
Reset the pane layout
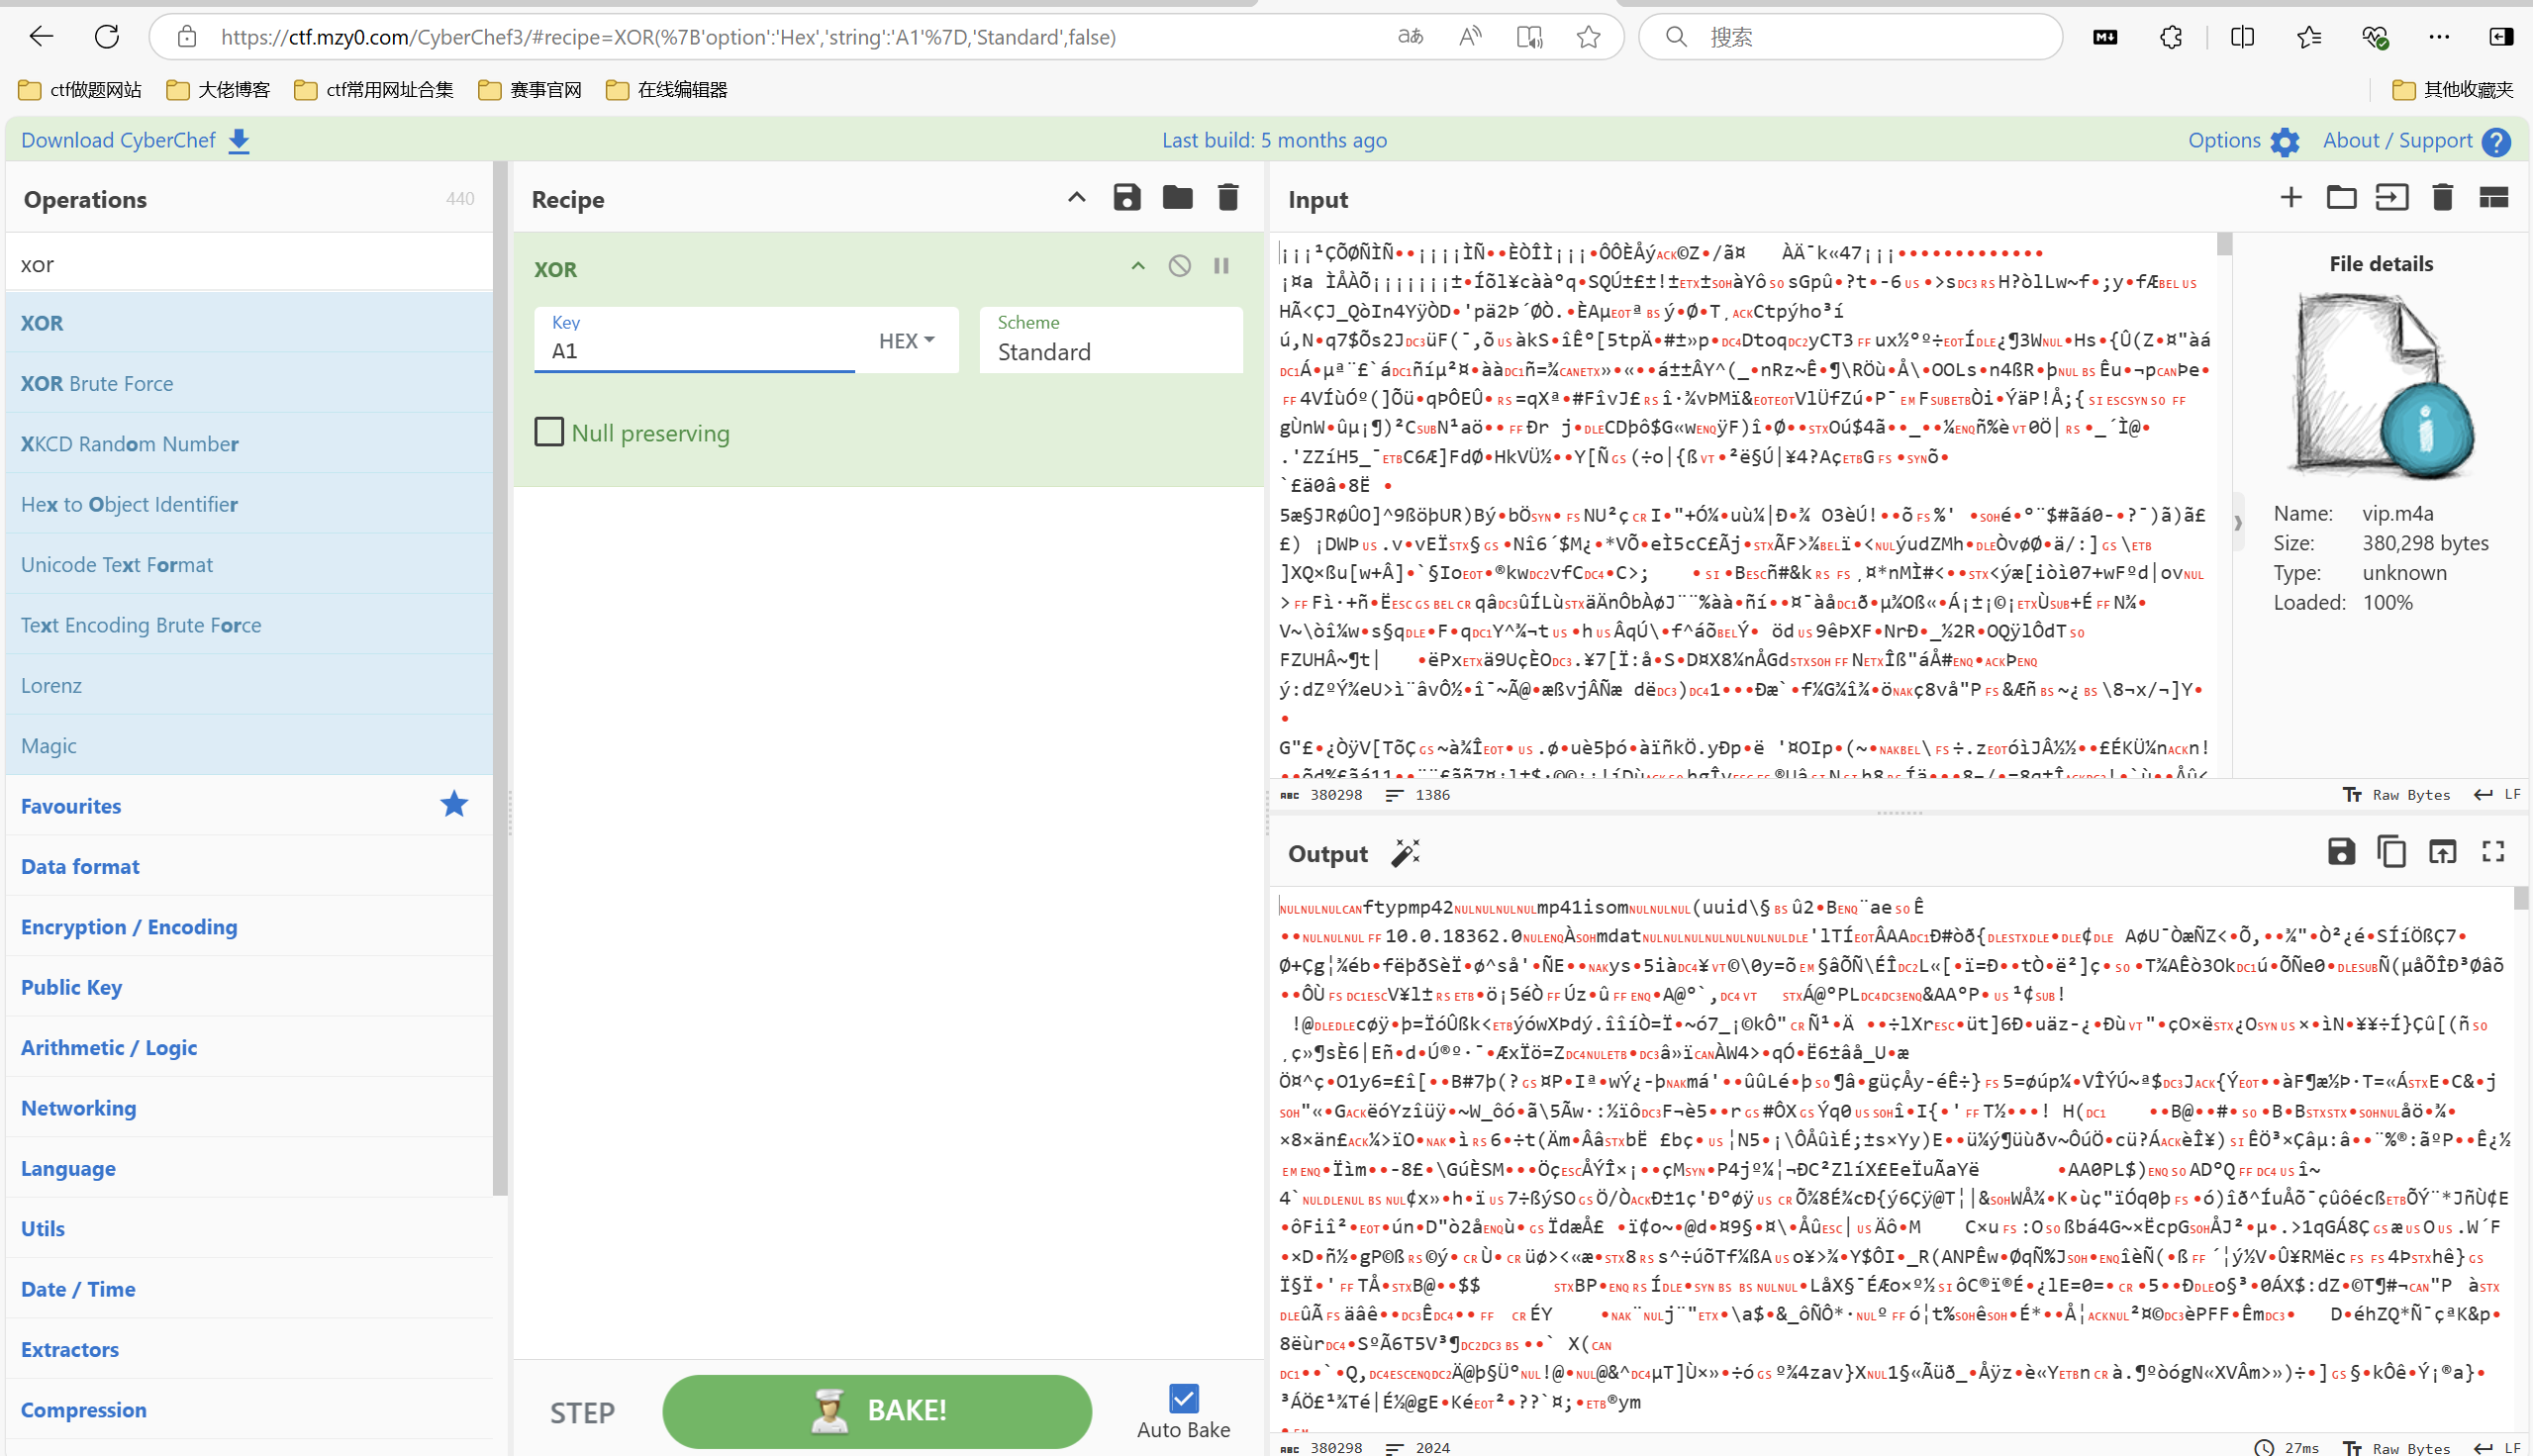(2494, 197)
